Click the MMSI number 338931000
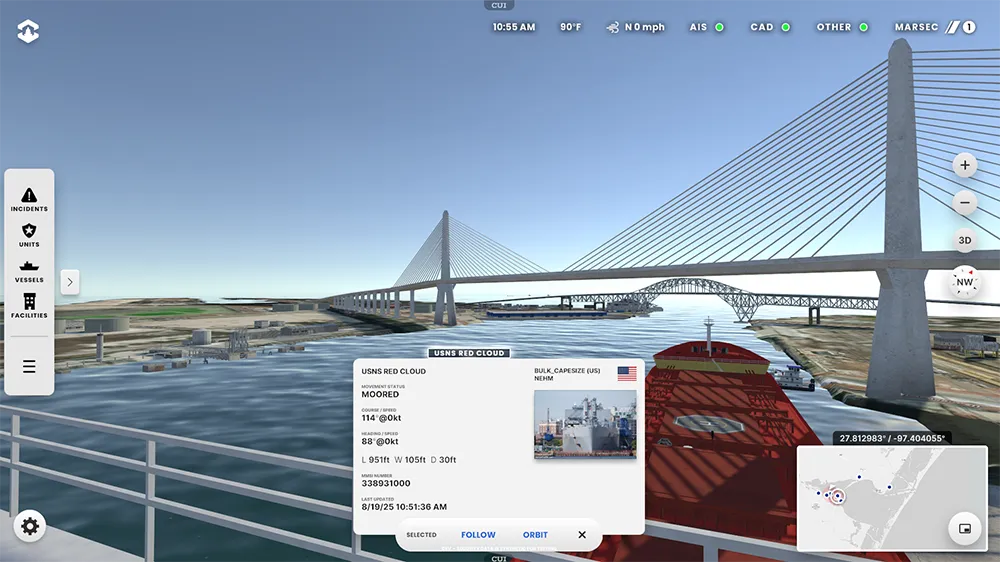This screenshot has height=562, width=1000. point(386,483)
